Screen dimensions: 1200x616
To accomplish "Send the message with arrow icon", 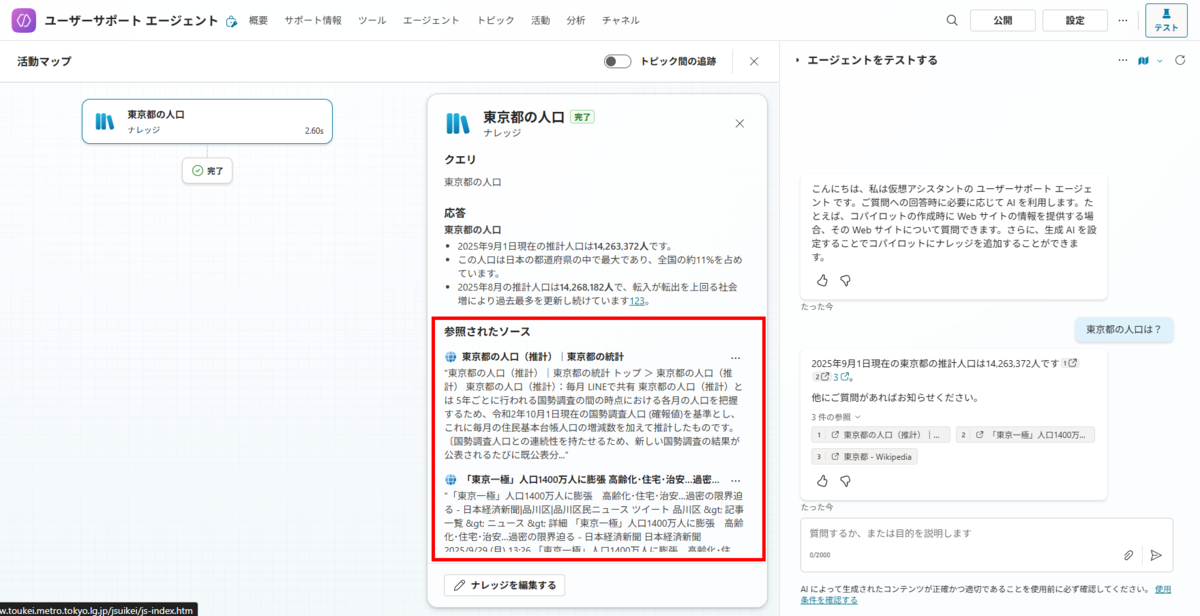I will coord(1156,555).
